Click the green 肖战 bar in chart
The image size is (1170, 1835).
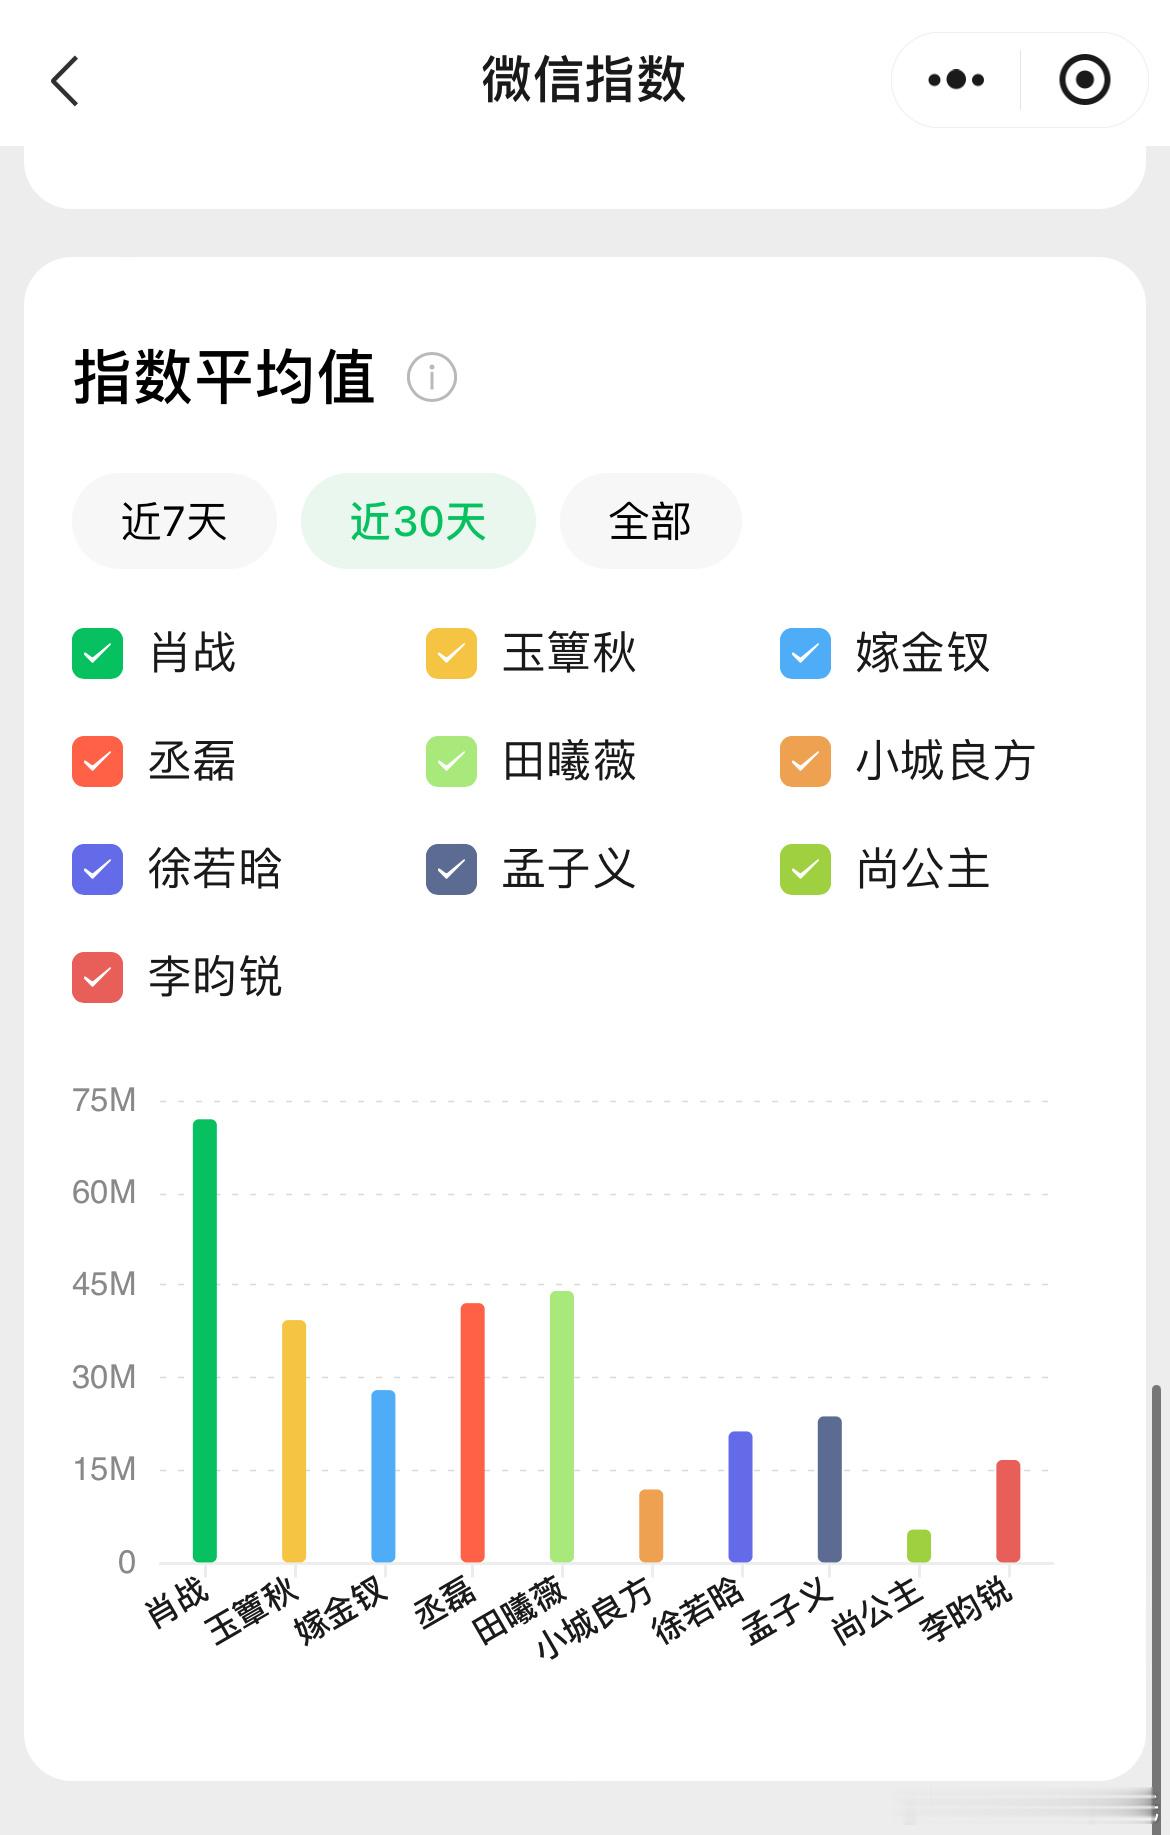tap(204, 1340)
